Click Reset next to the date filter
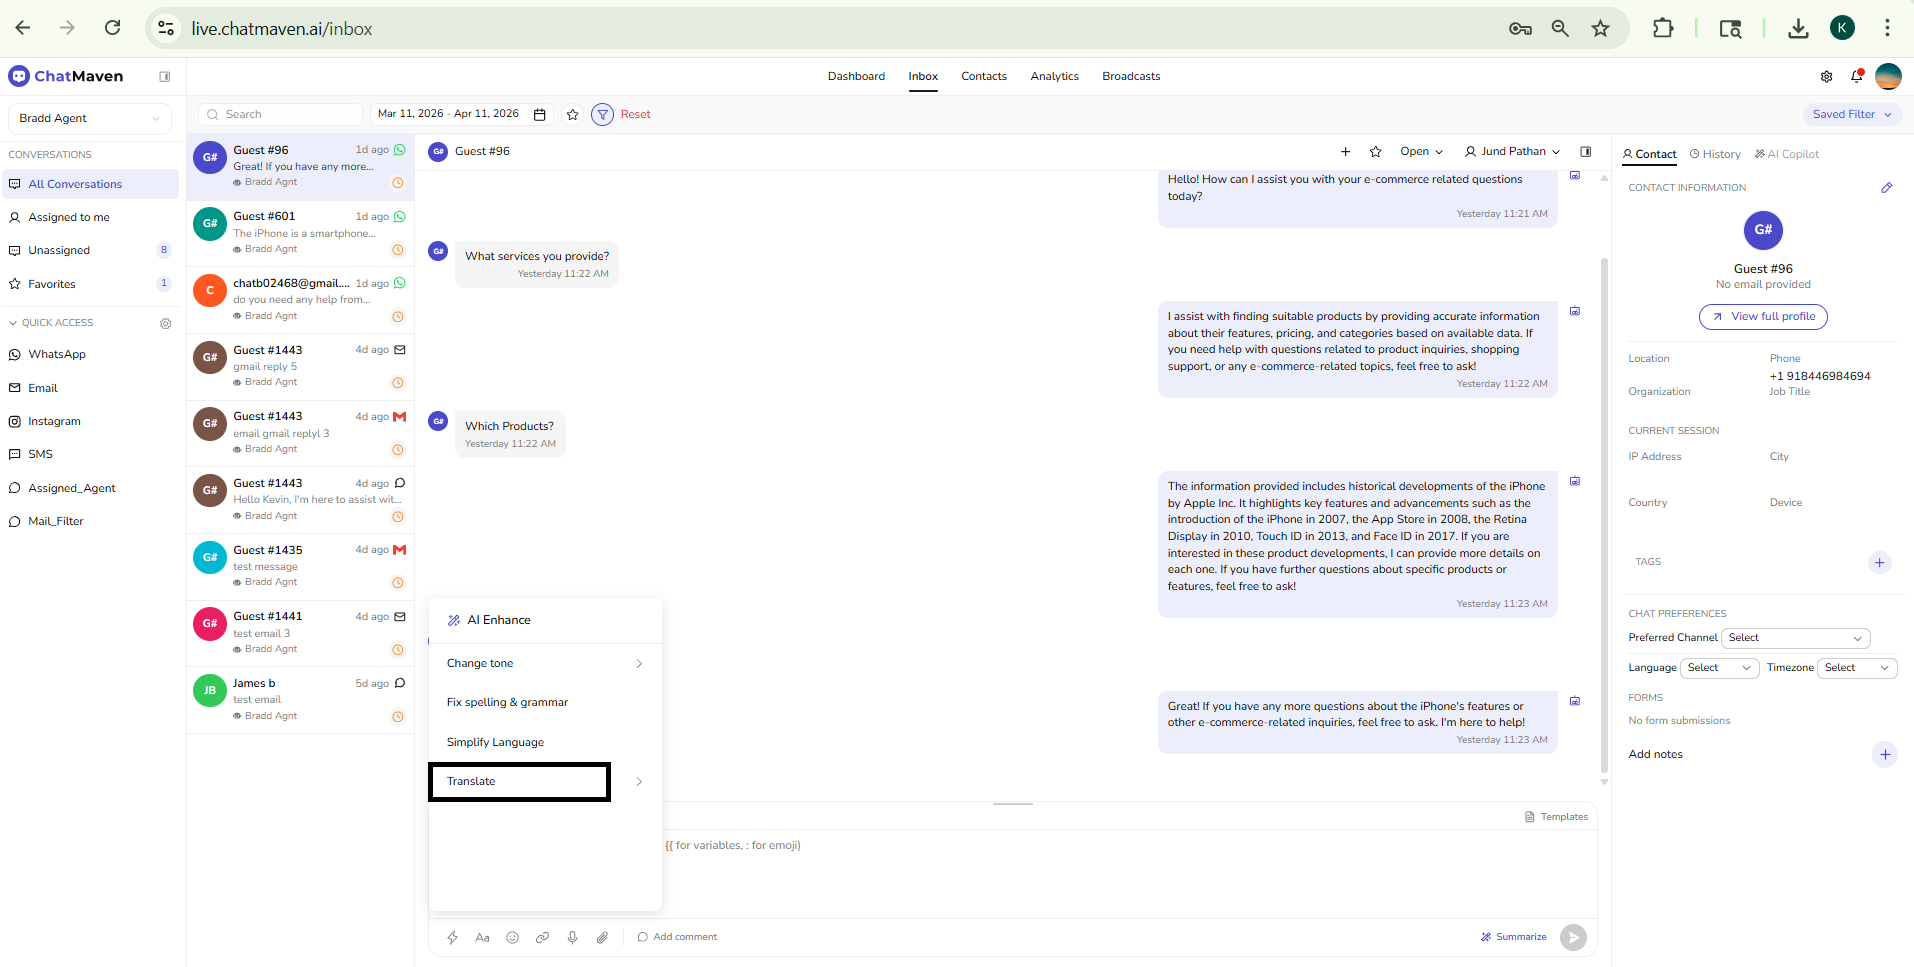 [x=635, y=114]
